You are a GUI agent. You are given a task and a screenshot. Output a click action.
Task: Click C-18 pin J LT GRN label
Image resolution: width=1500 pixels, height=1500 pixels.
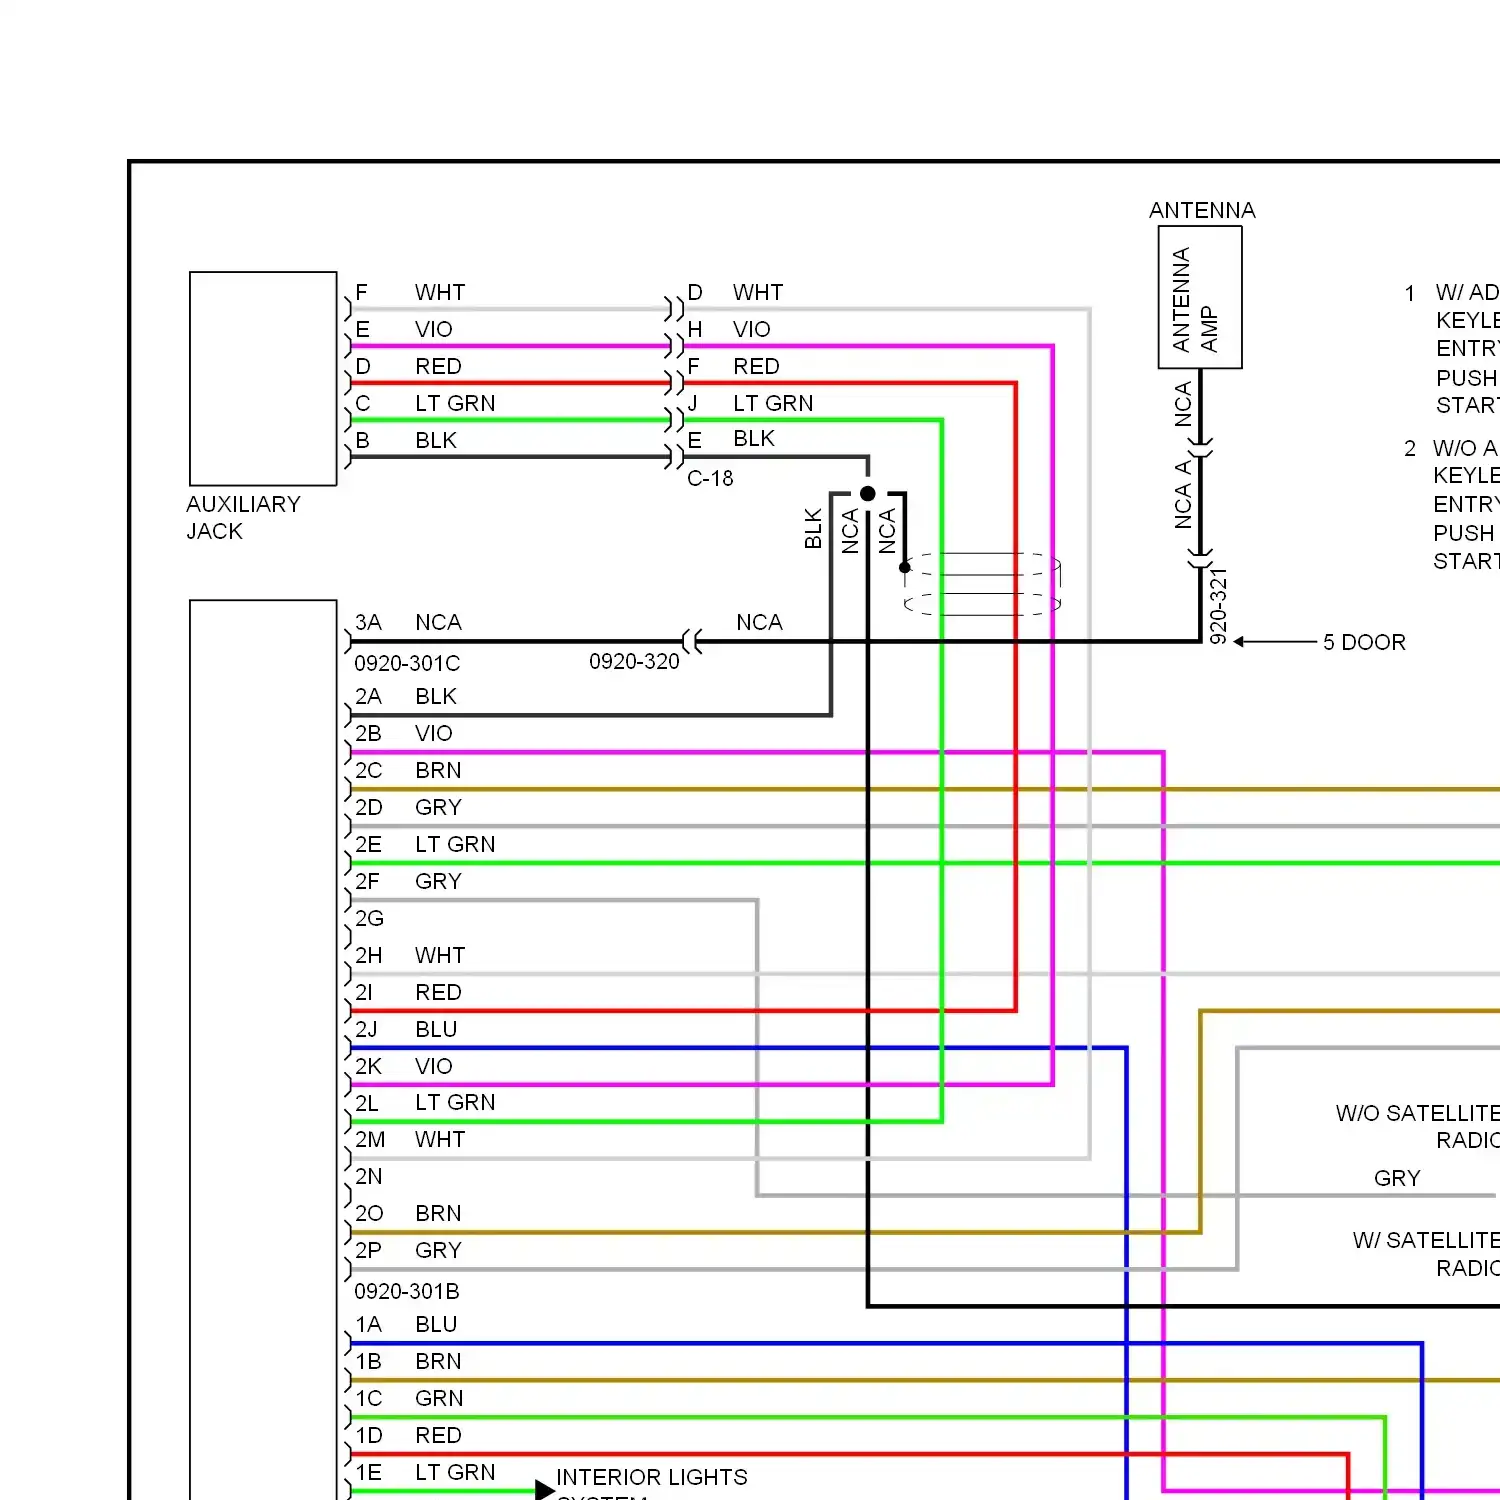pos(750,403)
